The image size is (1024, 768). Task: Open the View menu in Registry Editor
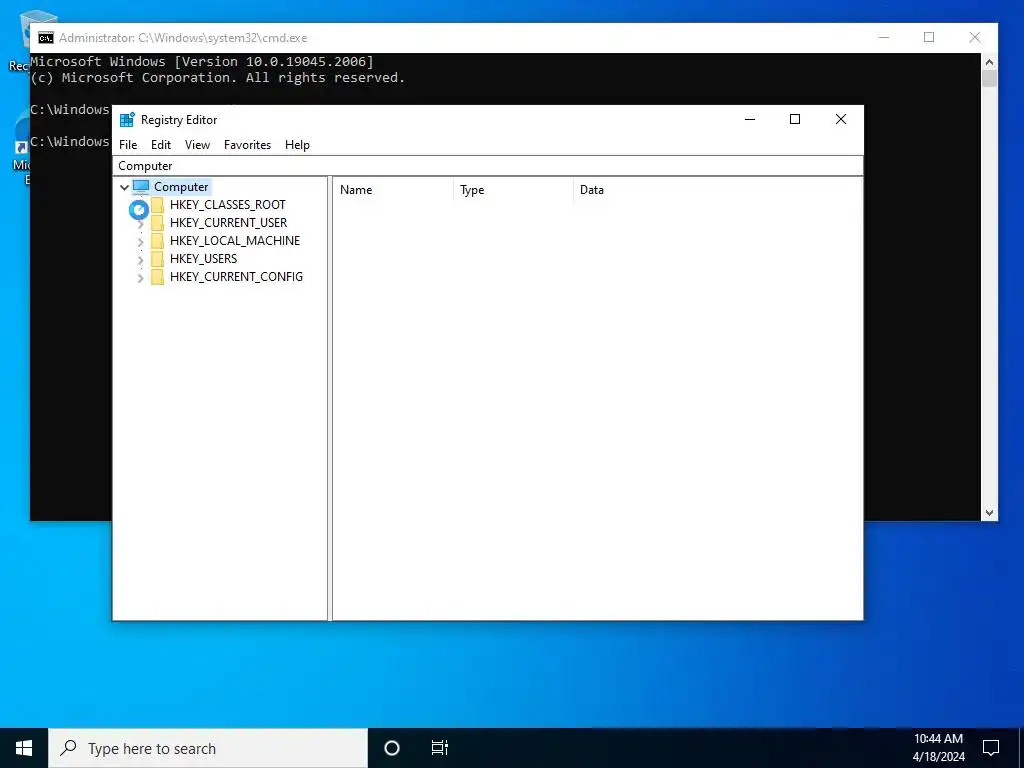tap(197, 145)
